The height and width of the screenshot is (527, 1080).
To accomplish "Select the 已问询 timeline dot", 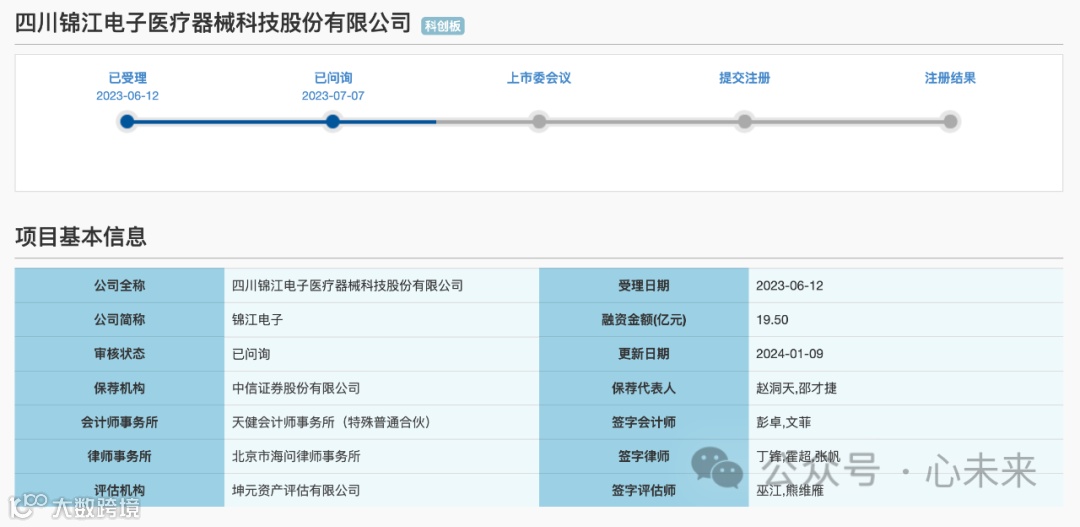I will coord(333,122).
